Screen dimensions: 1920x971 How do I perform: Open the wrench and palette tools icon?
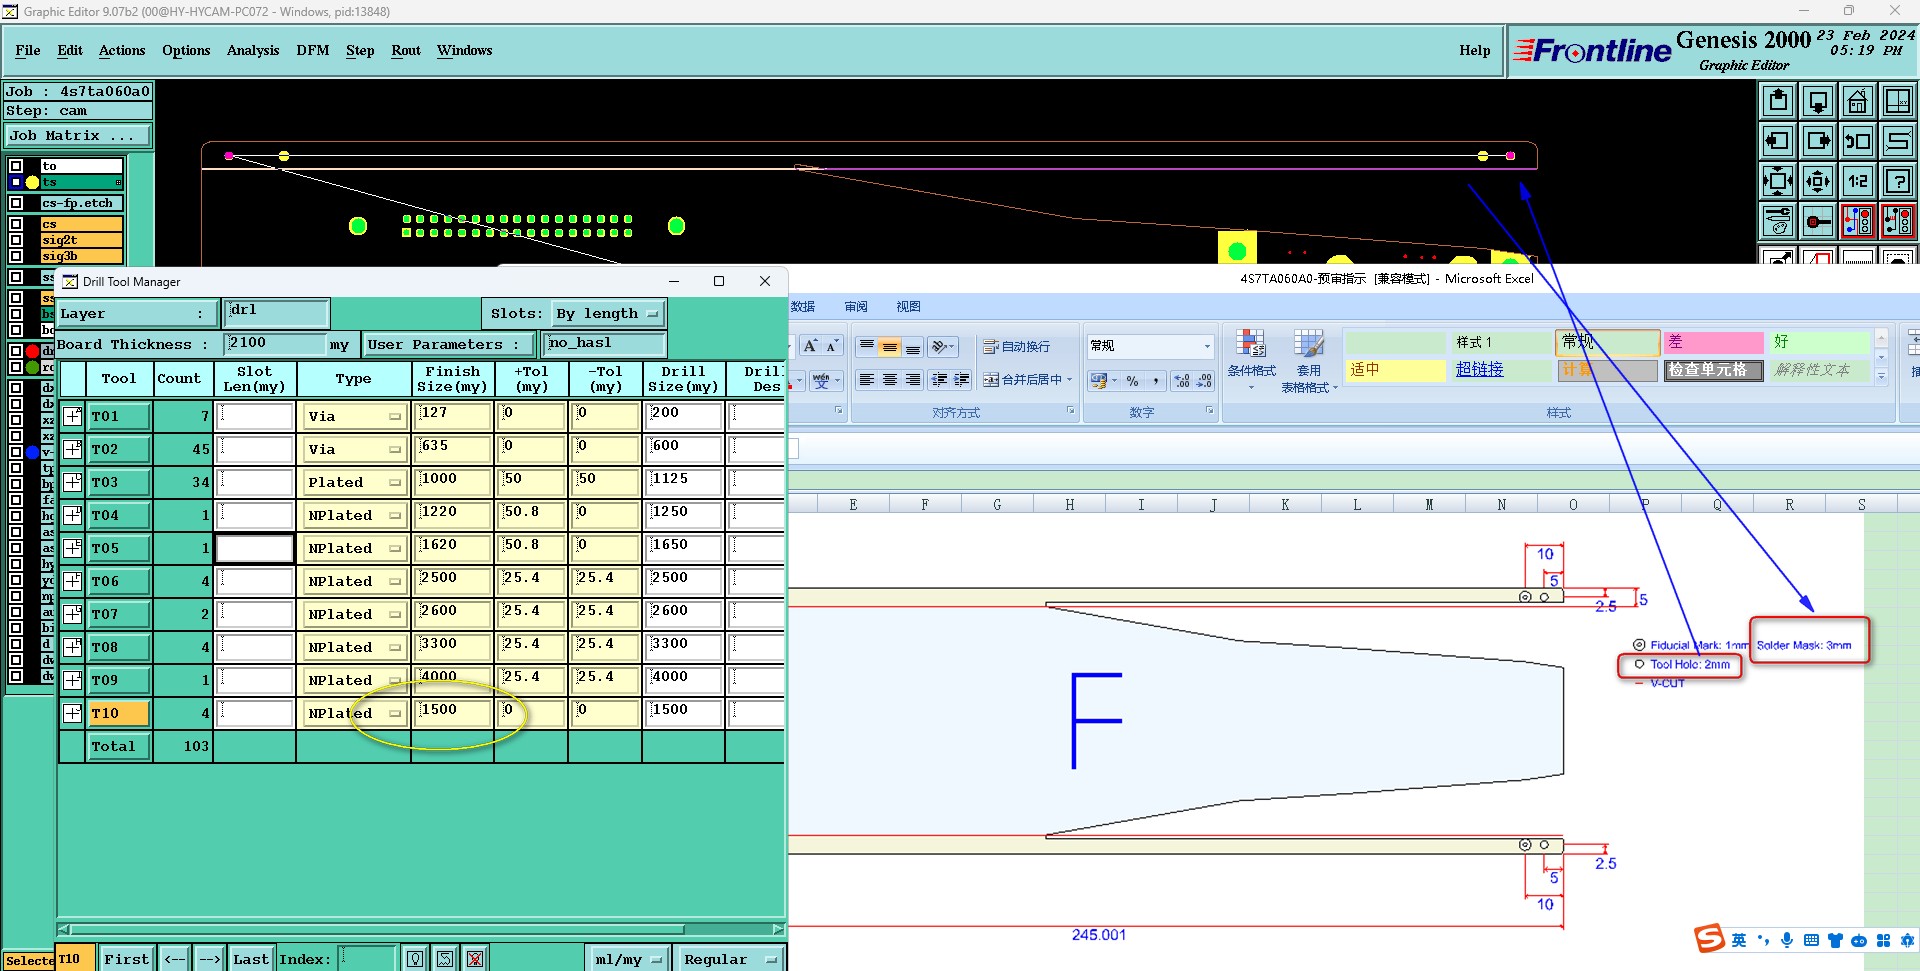pos(1778,221)
